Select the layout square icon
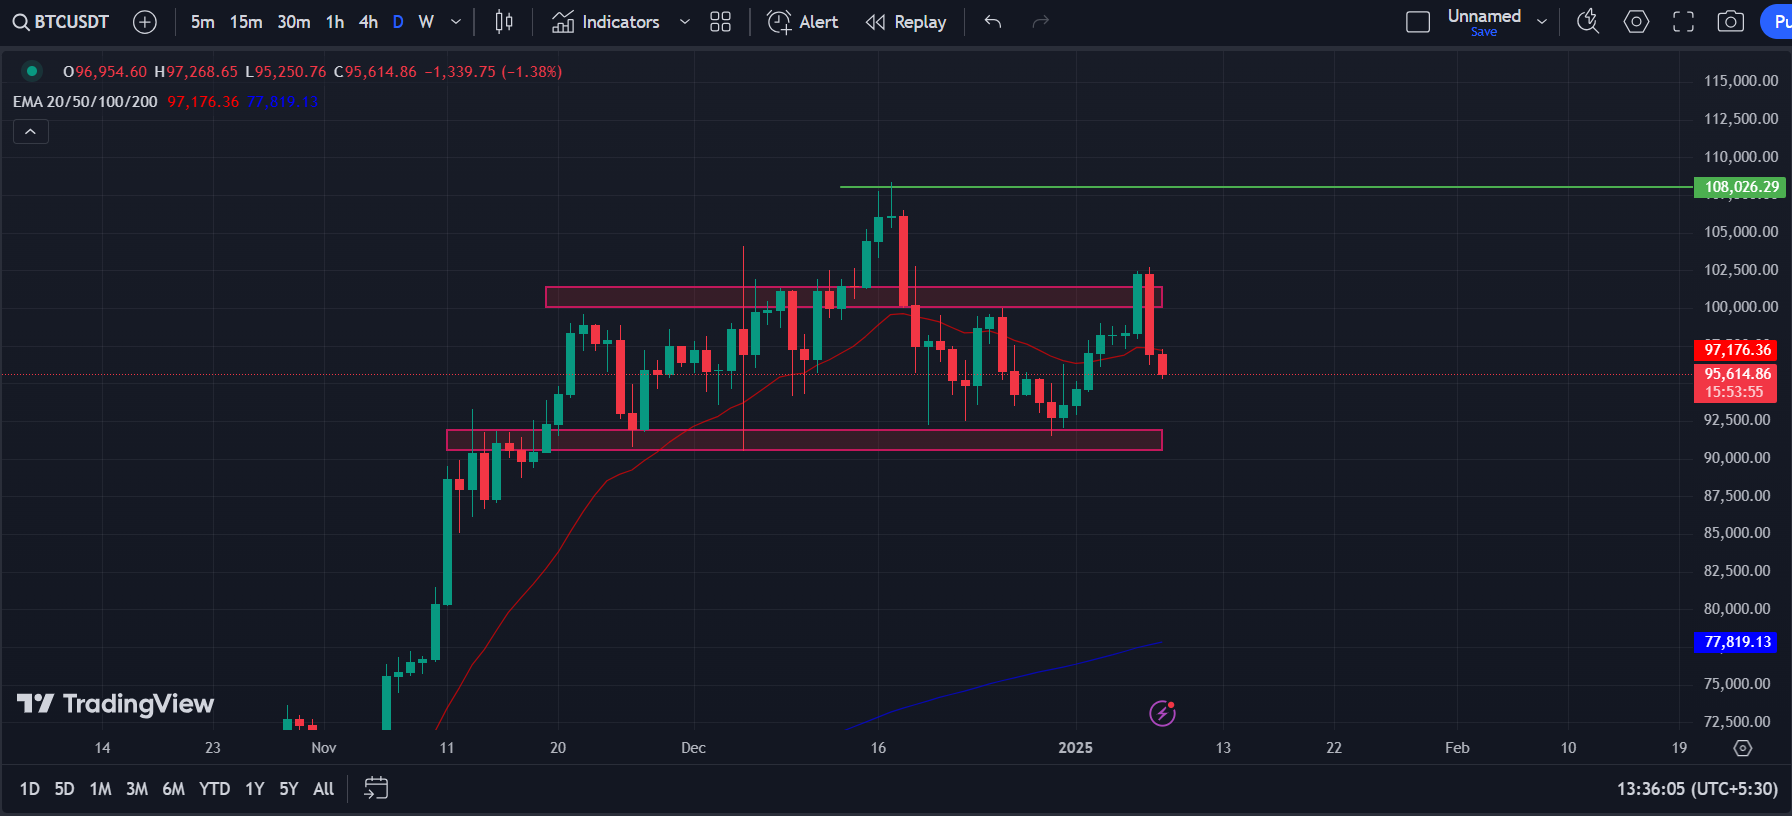The width and height of the screenshot is (1792, 816). [x=1418, y=22]
